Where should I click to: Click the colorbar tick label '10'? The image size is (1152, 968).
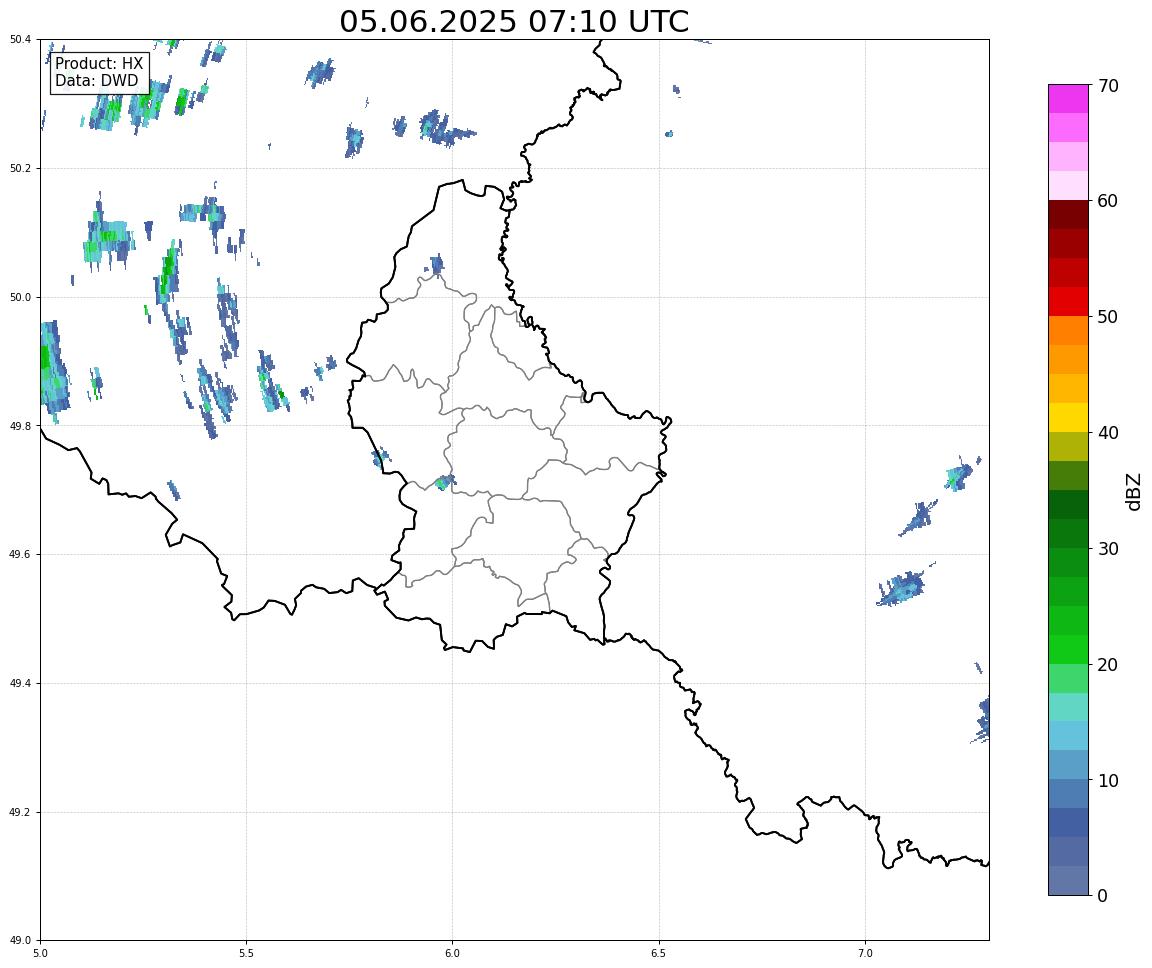coord(1108,781)
